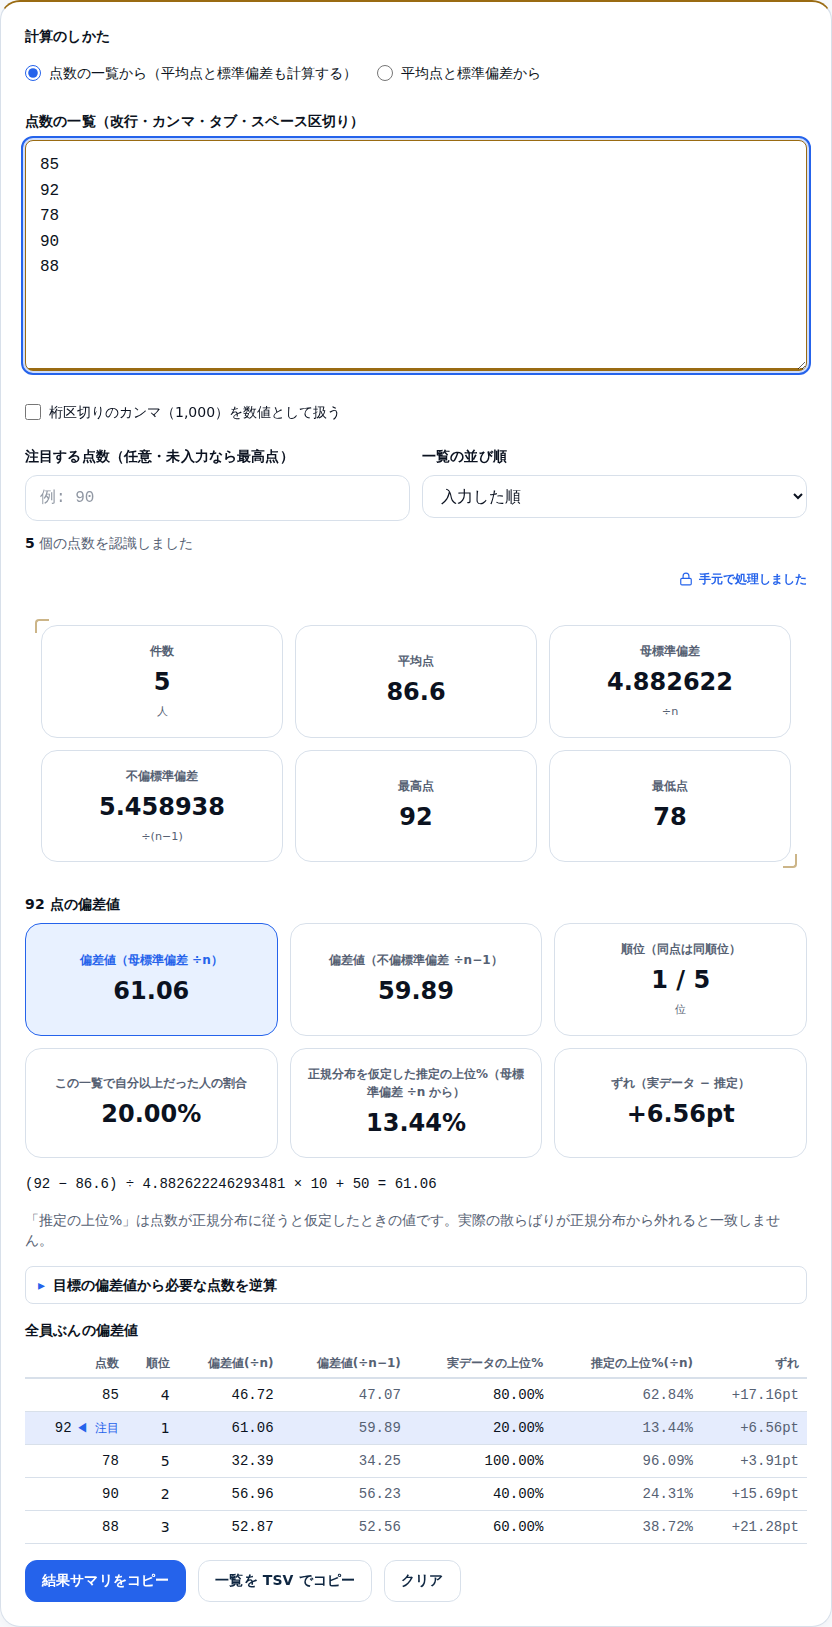
Task: Click the 偏差値(÷n) column header
Action: point(240,1363)
